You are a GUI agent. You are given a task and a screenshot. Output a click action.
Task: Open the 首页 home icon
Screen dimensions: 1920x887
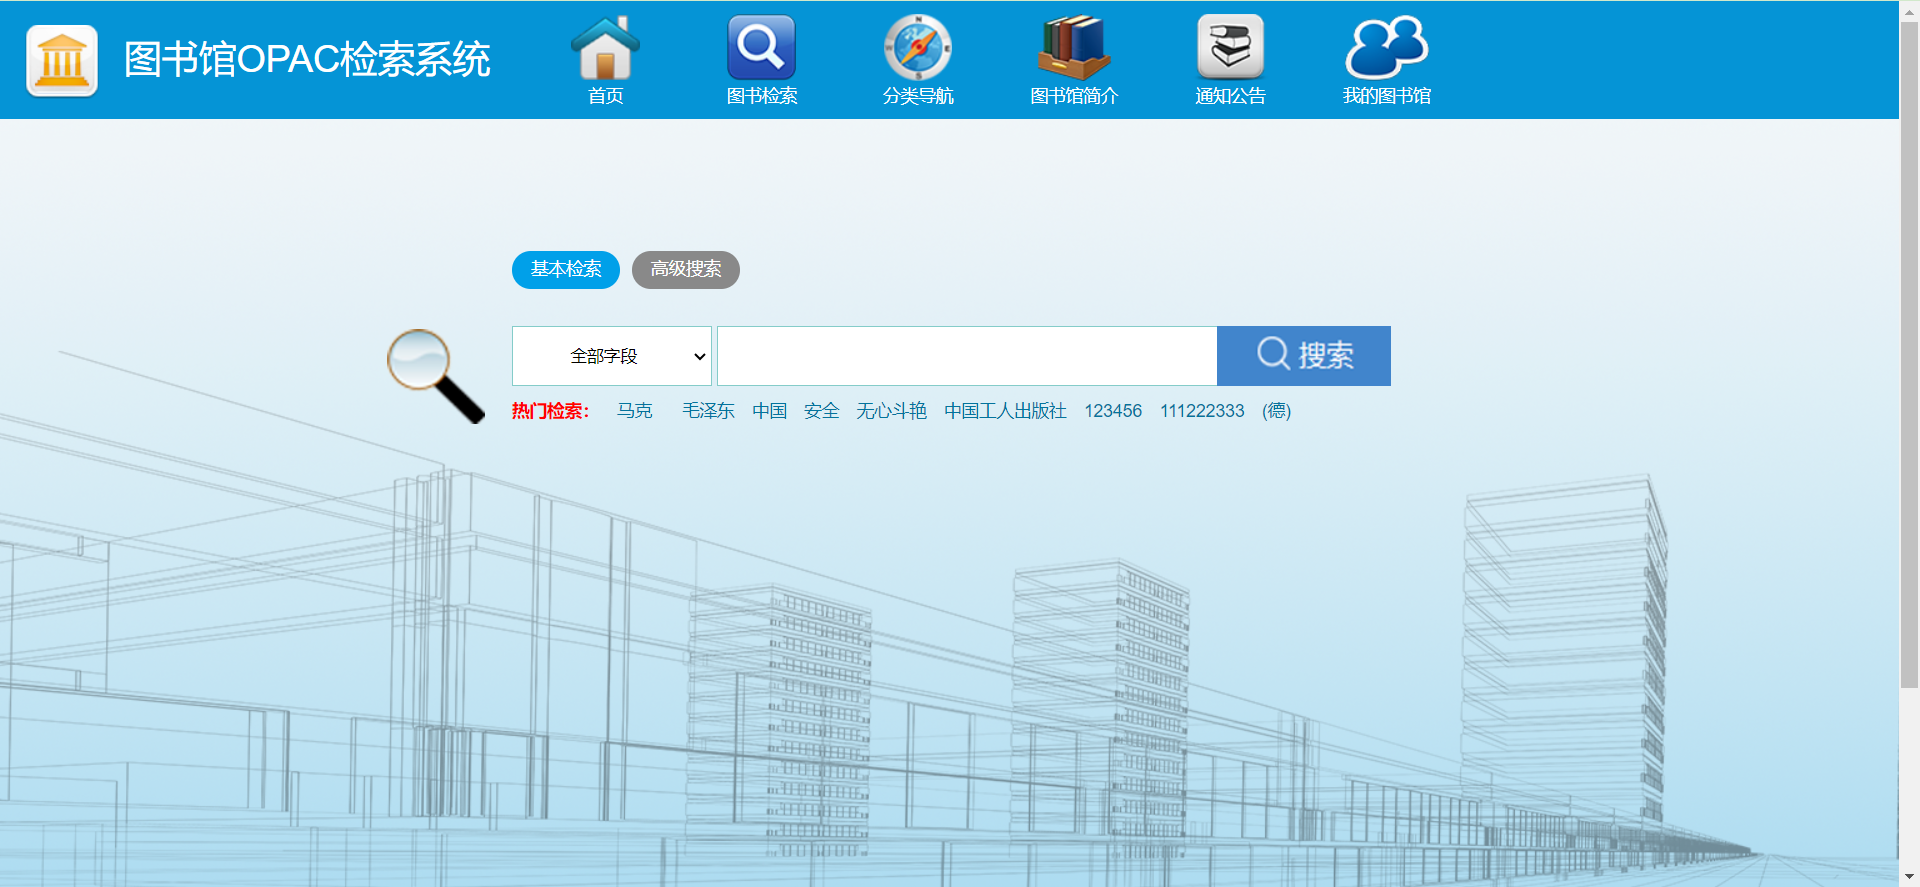coord(605,48)
